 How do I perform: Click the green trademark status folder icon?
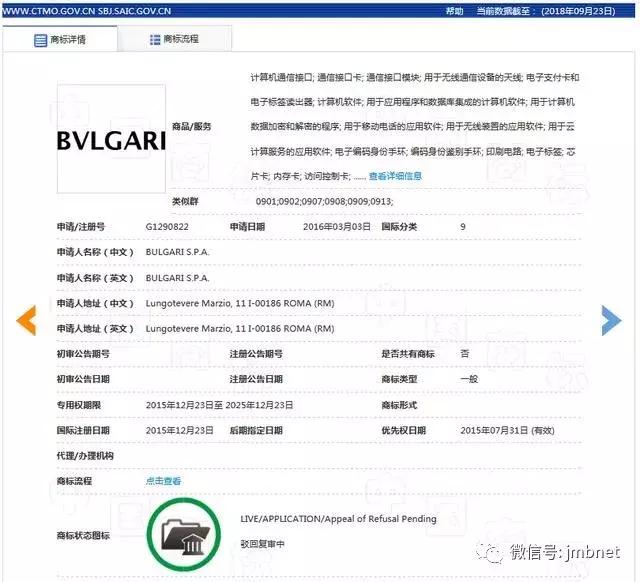point(184,535)
